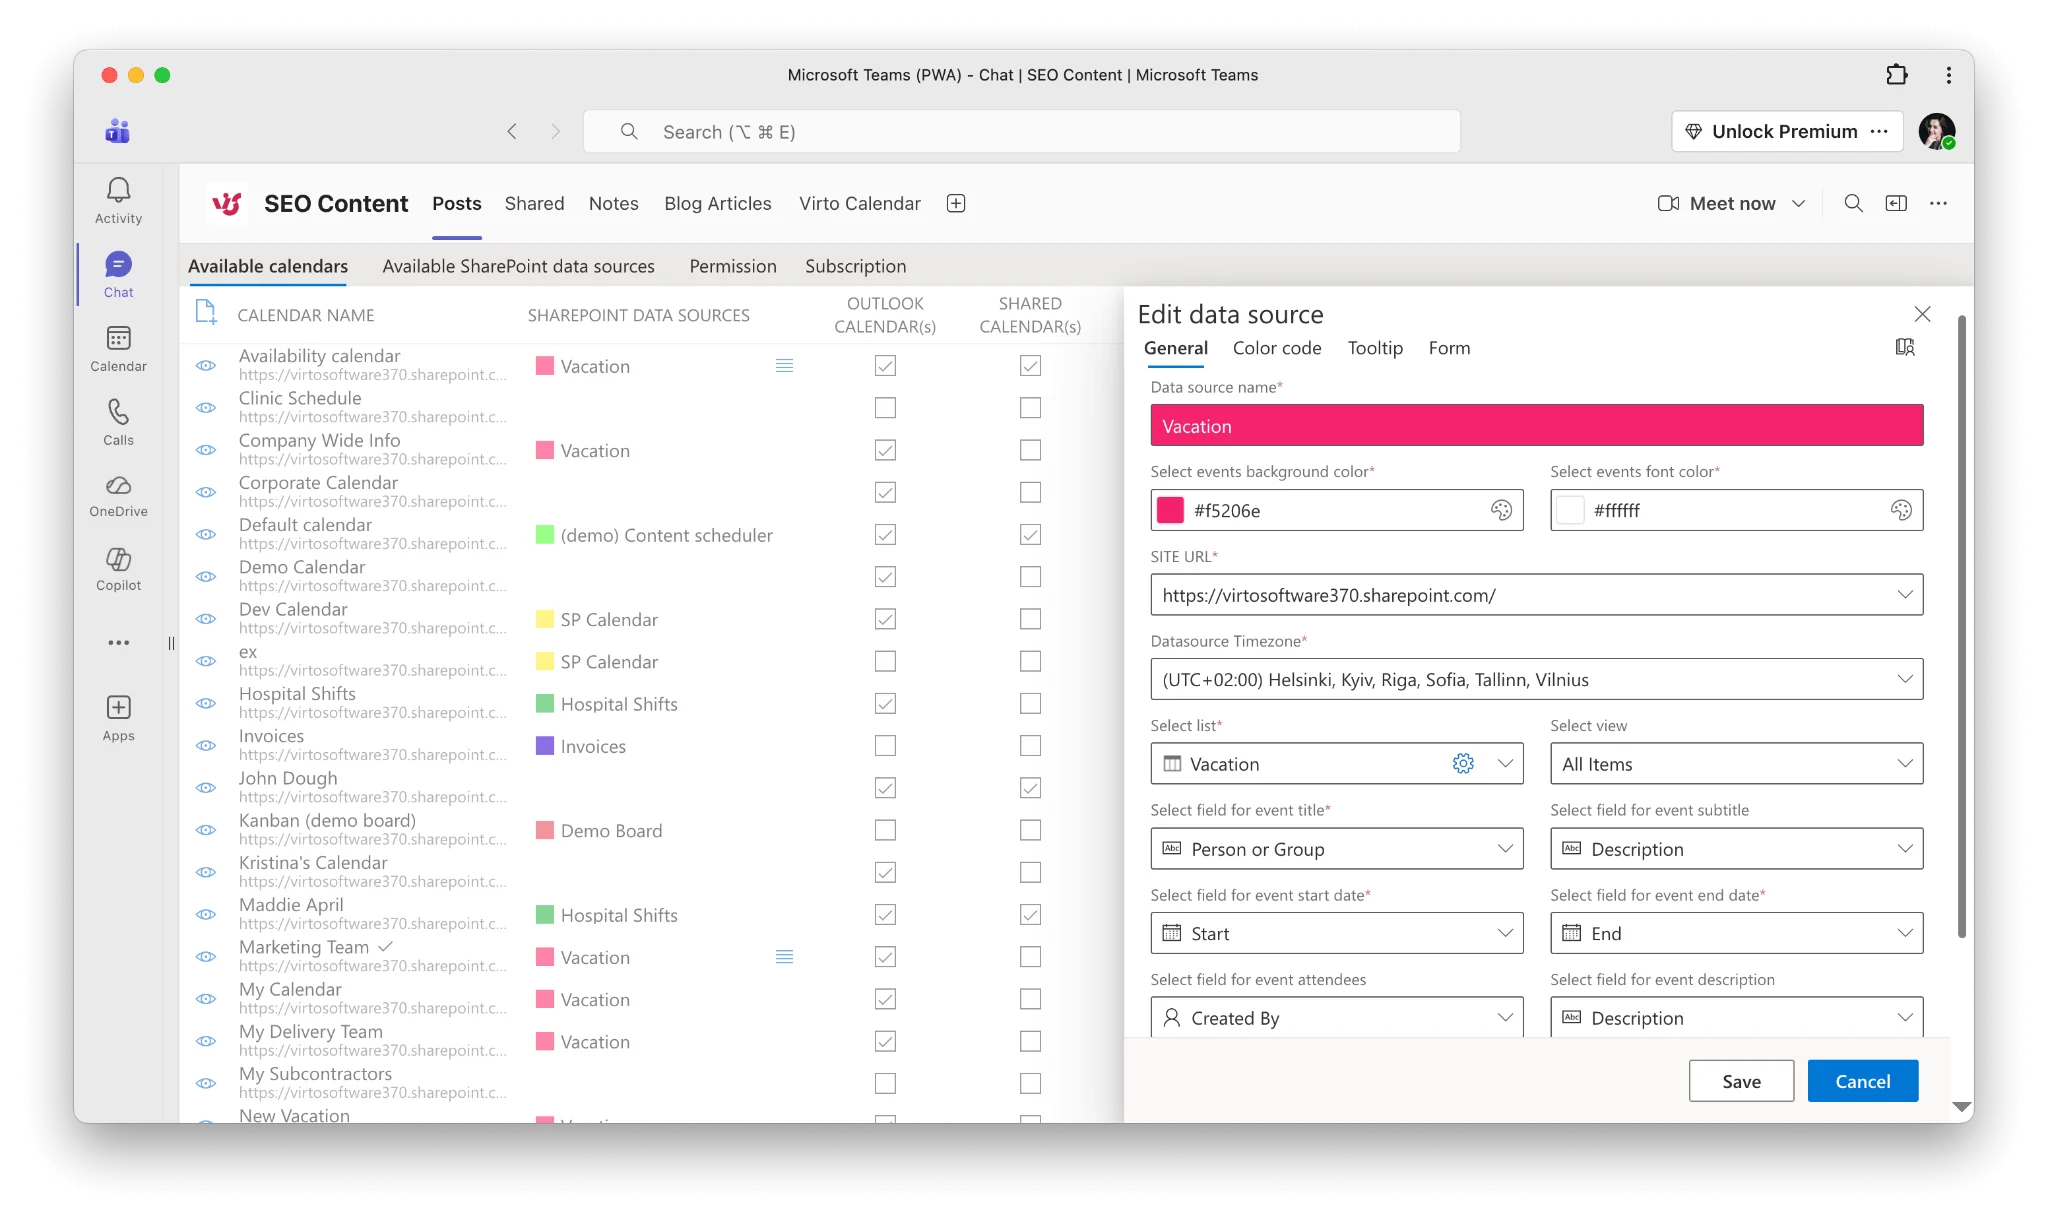Uncheck shared calendar for Availability calendar
This screenshot has height=1221, width=2048.
(1030, 366)
